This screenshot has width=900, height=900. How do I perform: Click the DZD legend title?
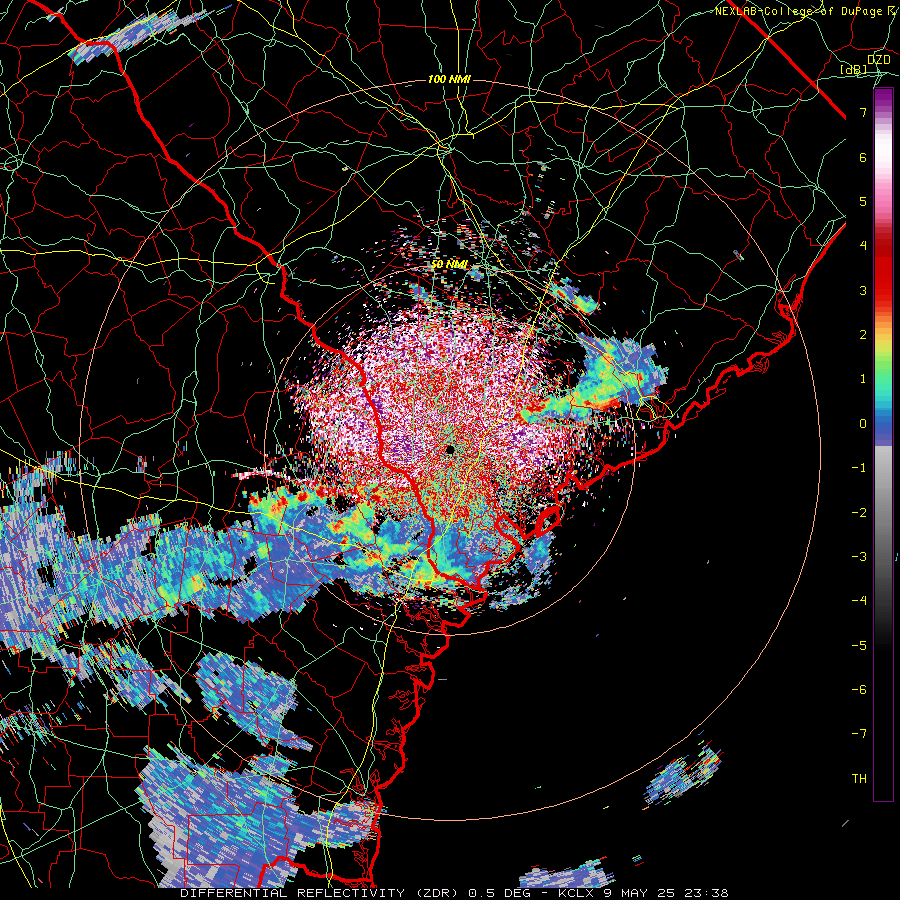(878, 60)
